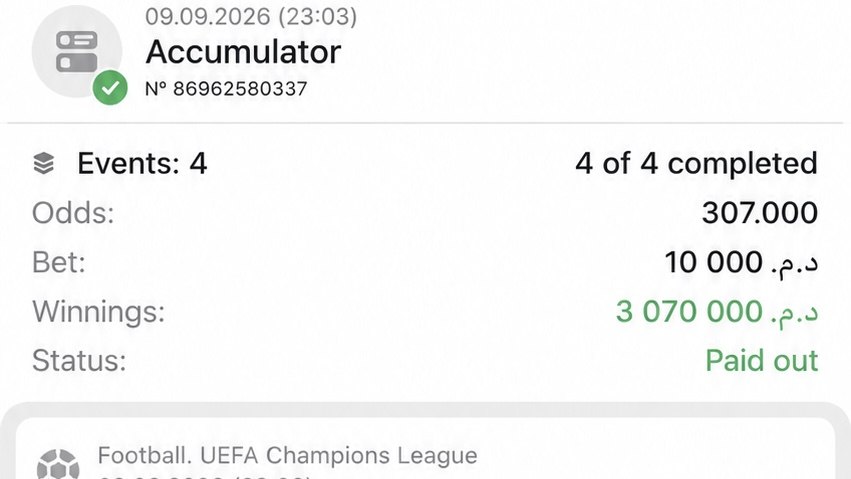
Task: Click the Events: 4 label
Action: coord(142,163)
